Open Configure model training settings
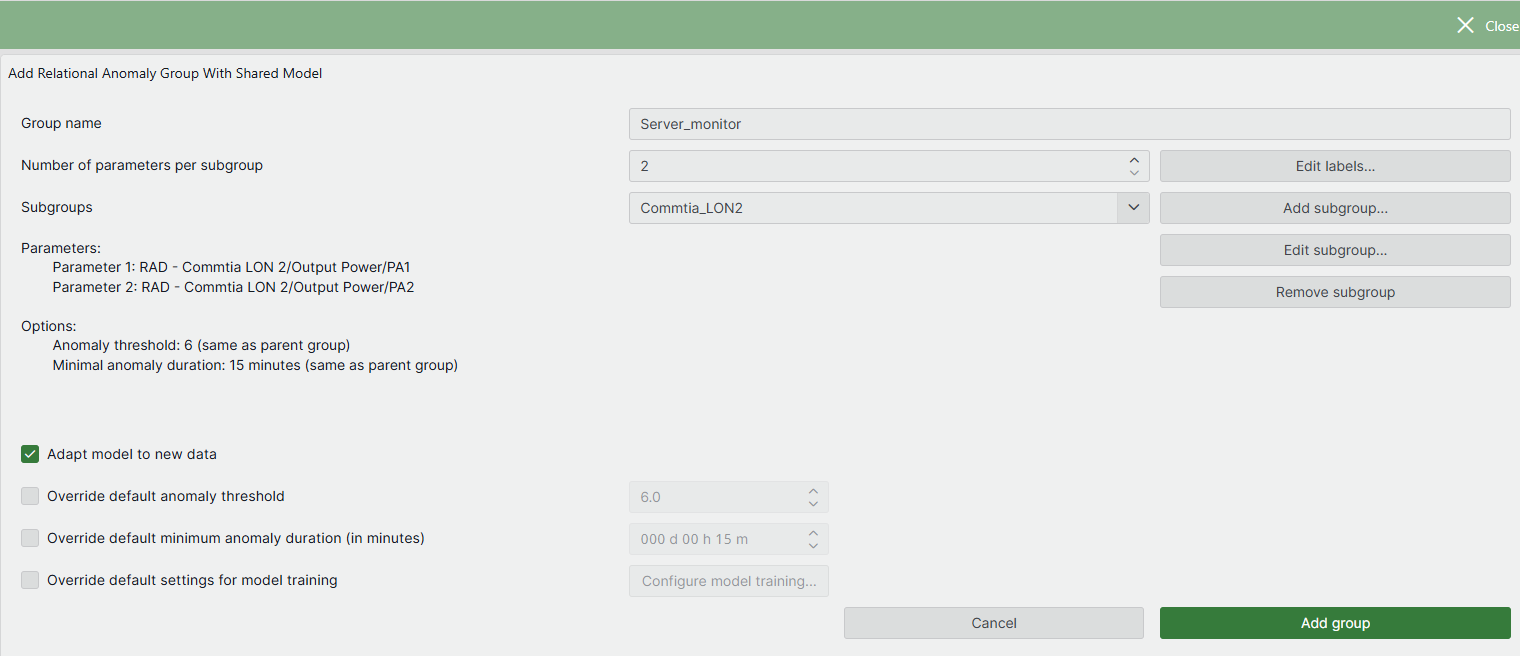 point(728,580)
